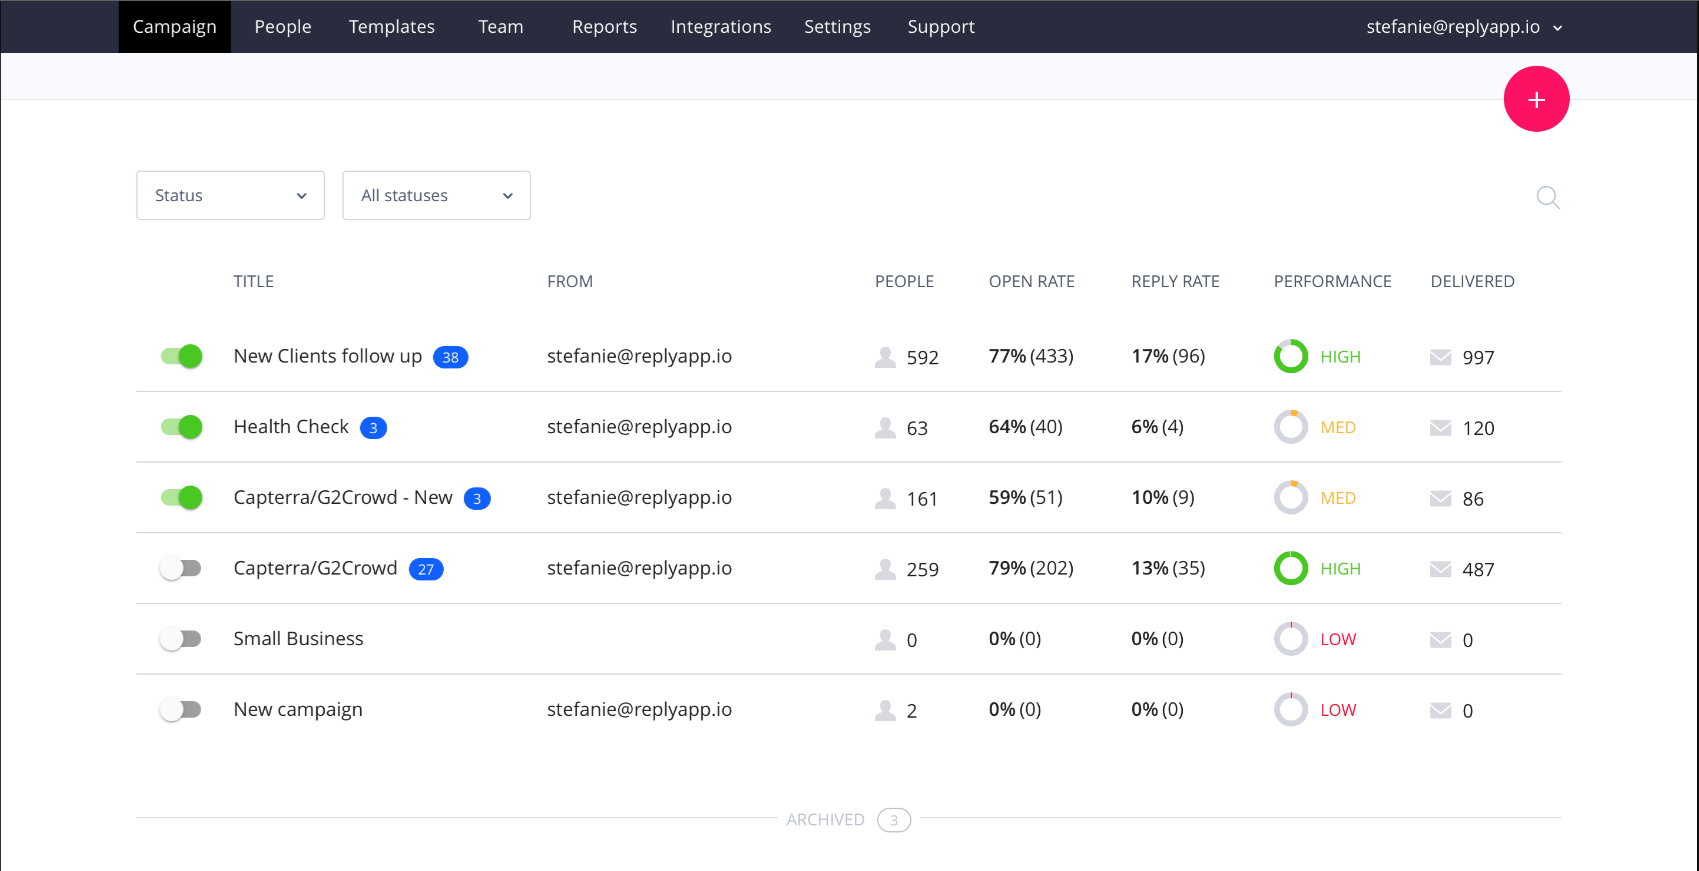This screenshot has height=871, width=1699.
Task: Switch on the New campaign toggle
Action: pyautogui.click(x=181, y=710)
